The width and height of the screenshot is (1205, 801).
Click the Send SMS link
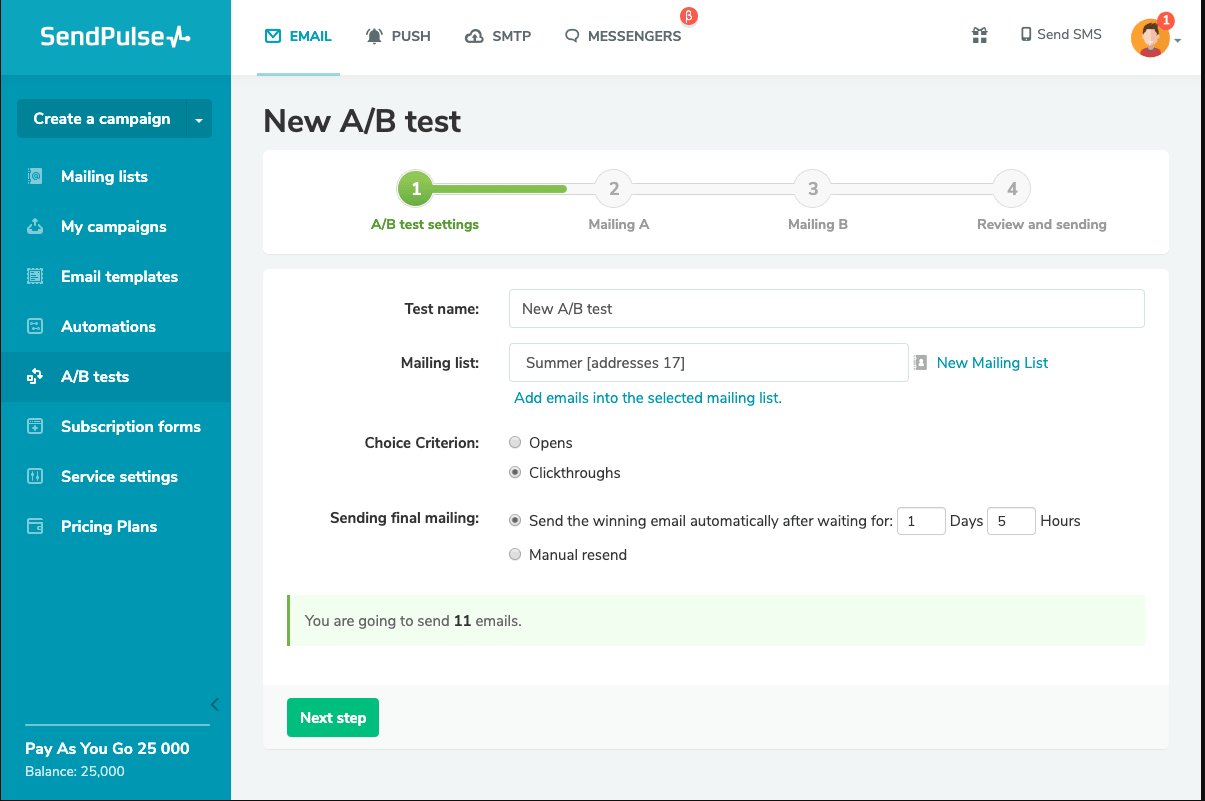tap(1061, 34)
